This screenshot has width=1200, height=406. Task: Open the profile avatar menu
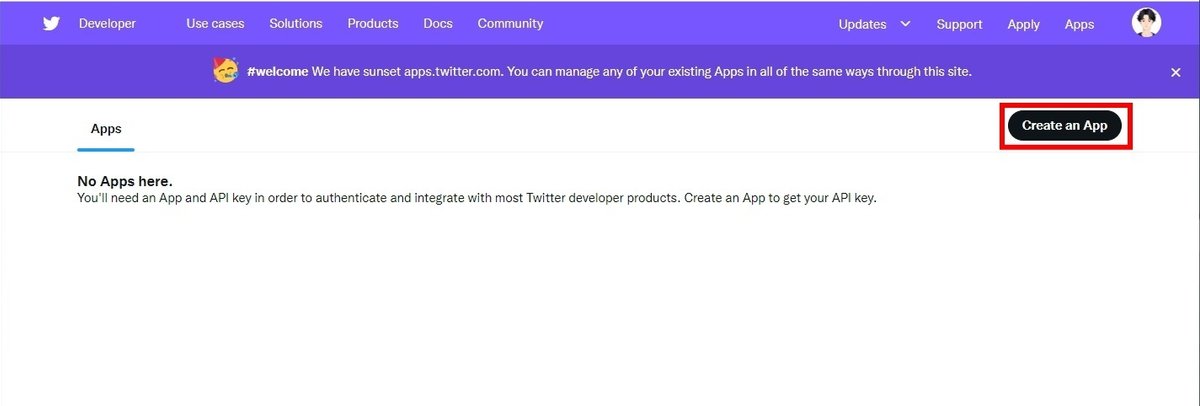(1146, 23)
